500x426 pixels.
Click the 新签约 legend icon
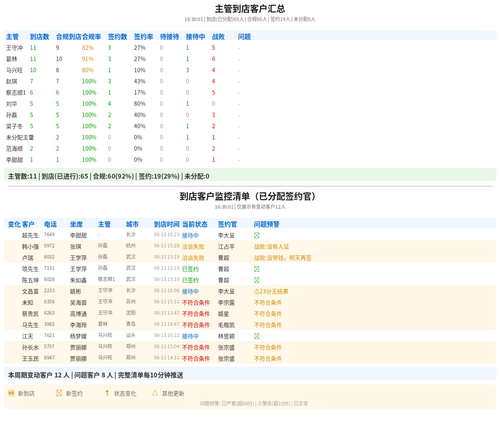(59, 393)
